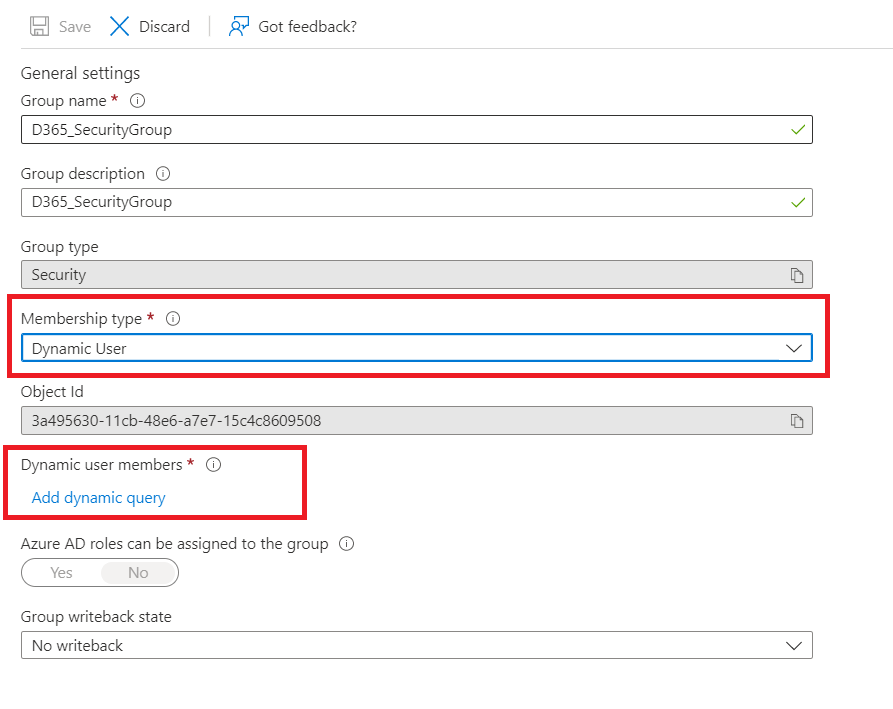Screen dimensions: 893x709
Task: Open the Group writeback state dropdown
Action: pyautogui.click(x=794, y=645)
